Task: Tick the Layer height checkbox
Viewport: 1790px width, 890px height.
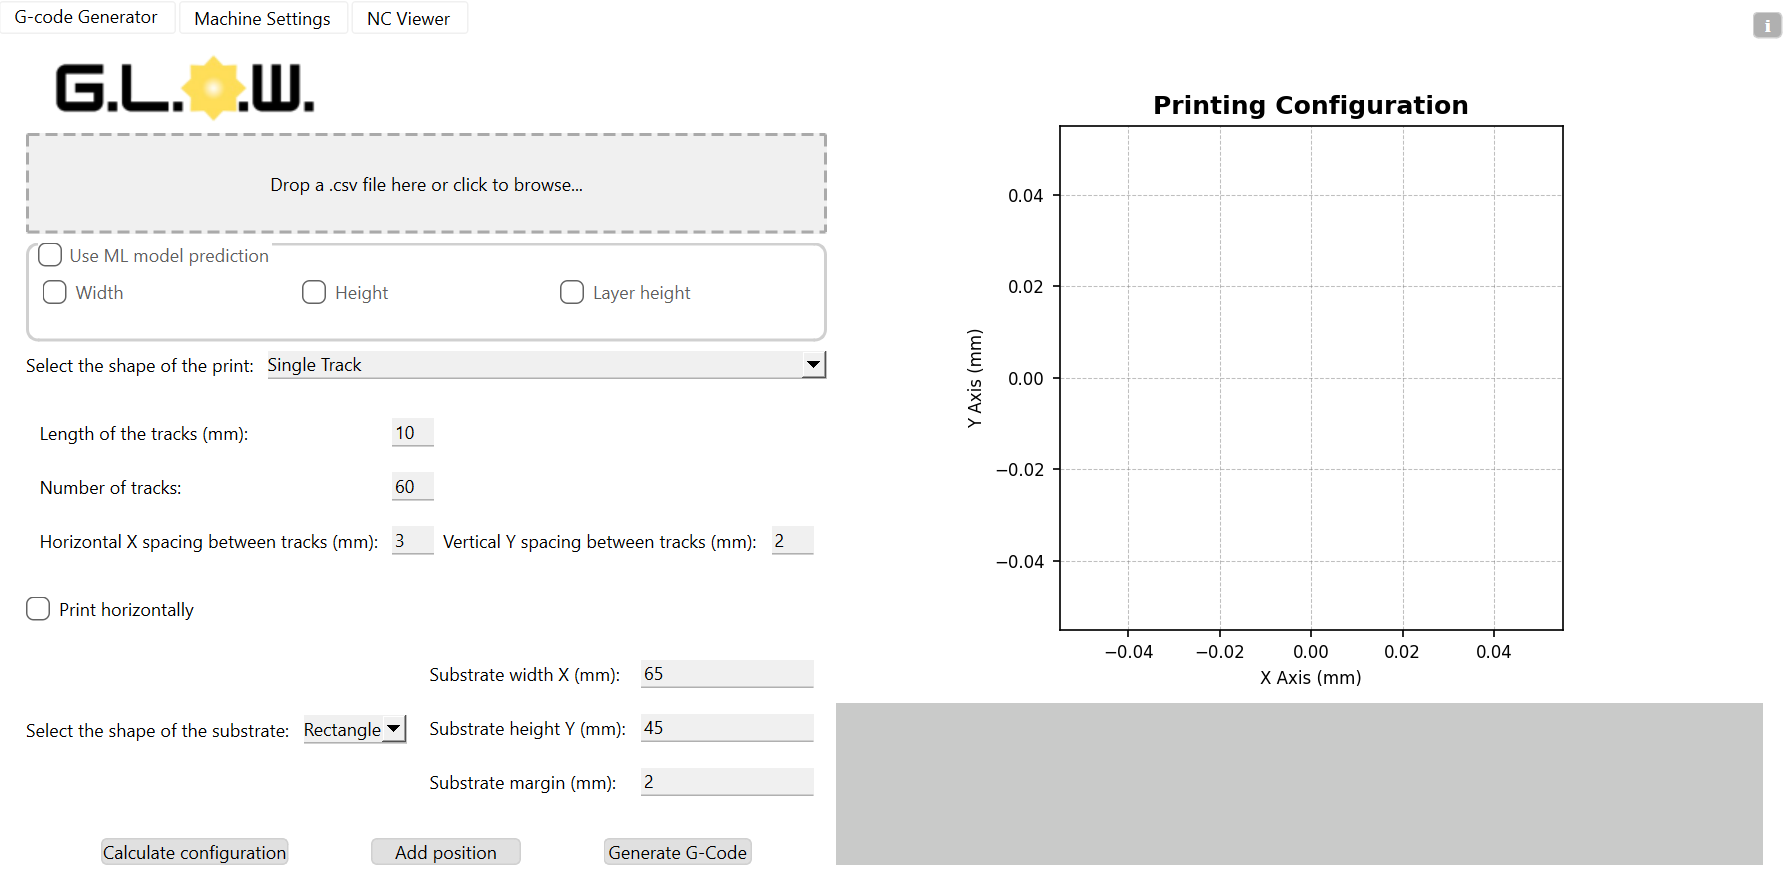Action: coord(572,292)
